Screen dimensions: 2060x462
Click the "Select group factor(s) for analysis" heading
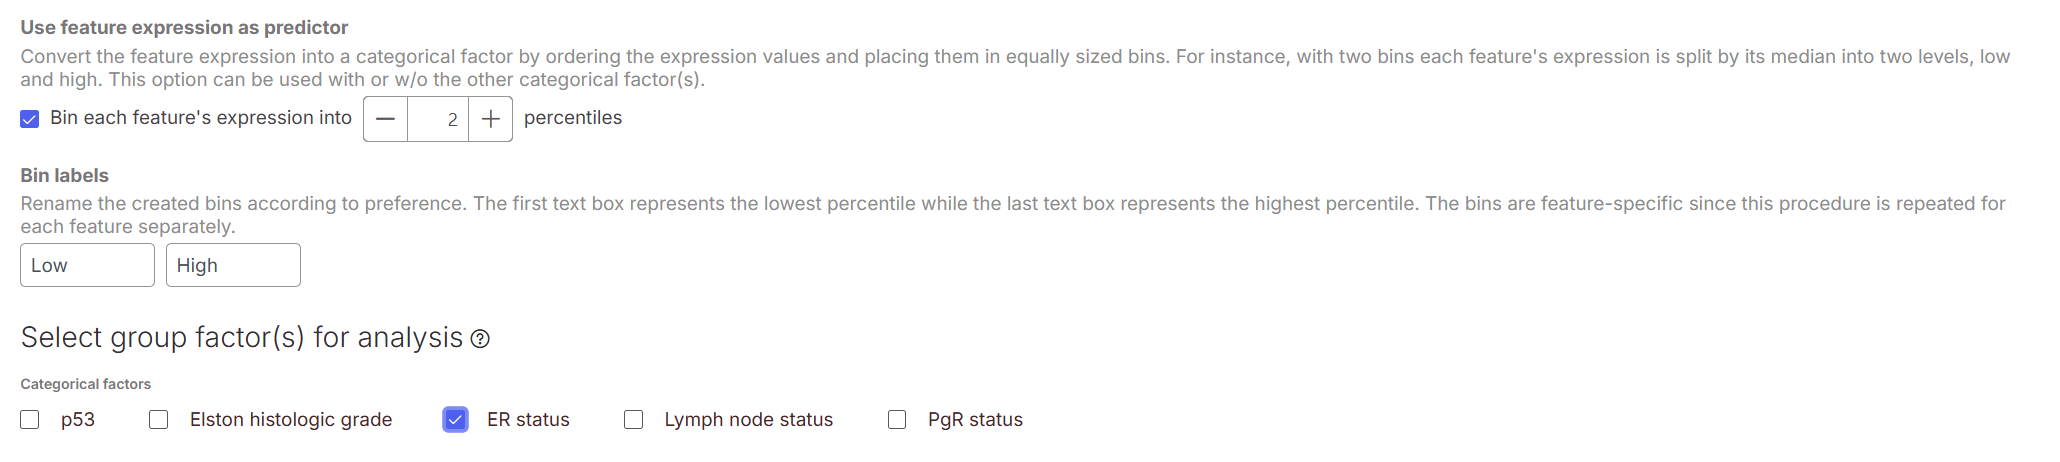[242, 338]
